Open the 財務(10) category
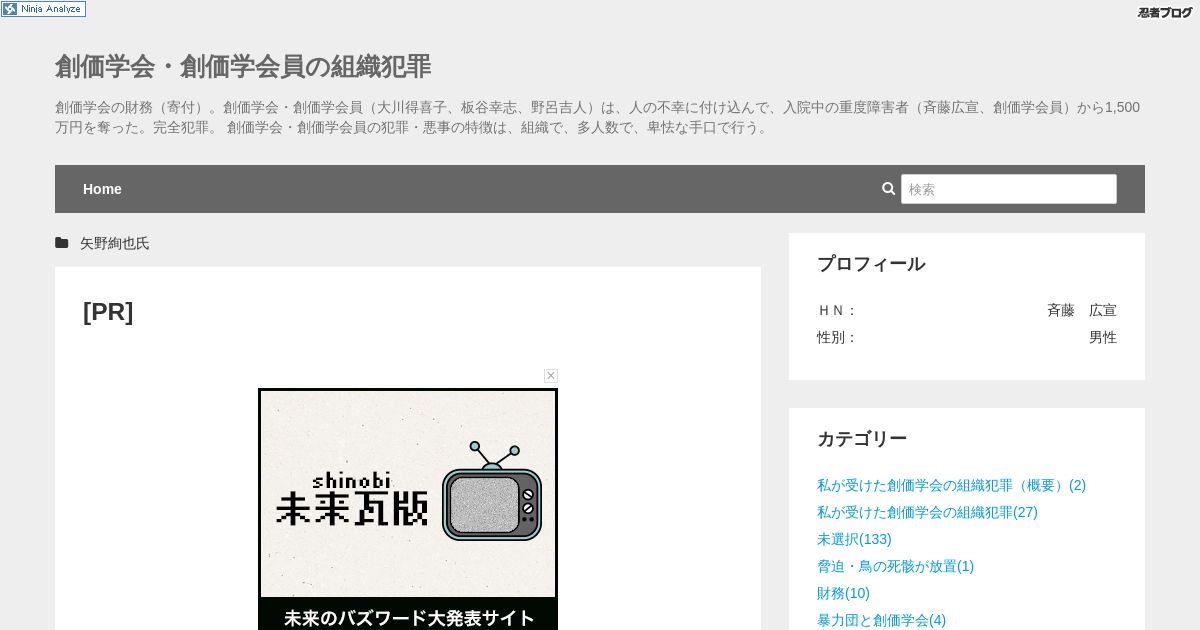The image size is (1200, 630). click(x=843, y=593)
